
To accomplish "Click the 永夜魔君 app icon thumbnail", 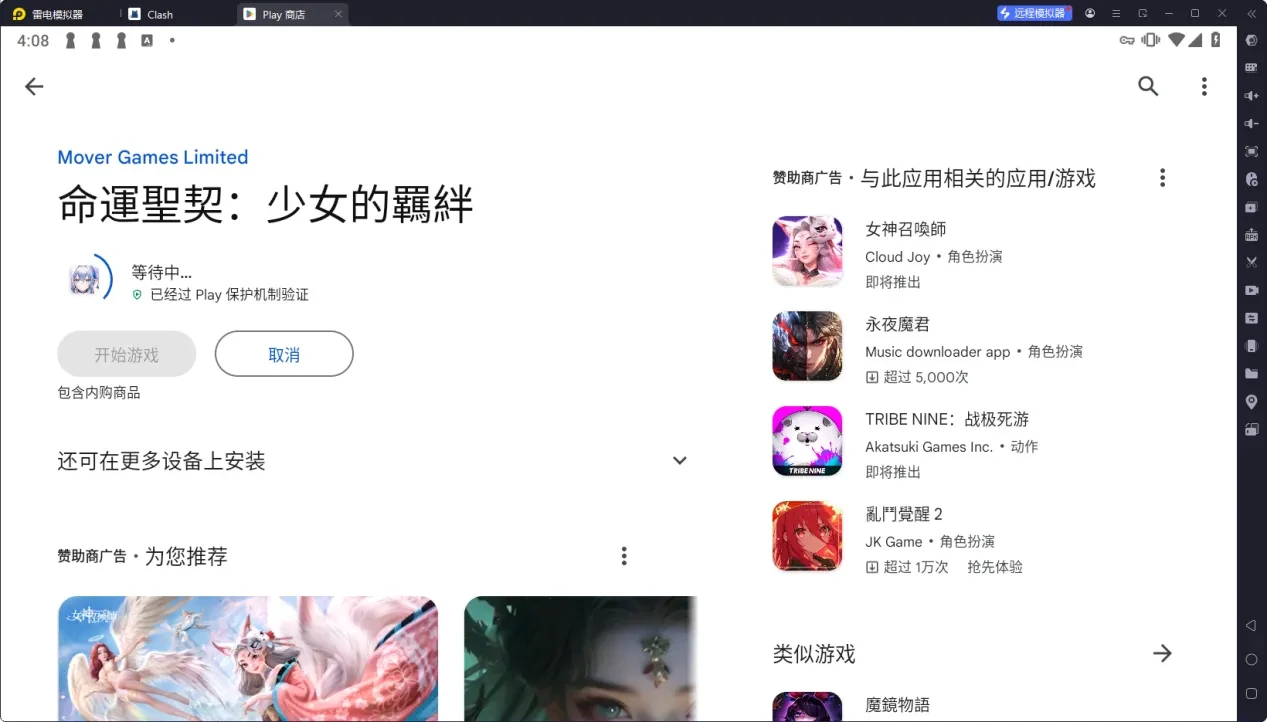I will click(807, 346).
